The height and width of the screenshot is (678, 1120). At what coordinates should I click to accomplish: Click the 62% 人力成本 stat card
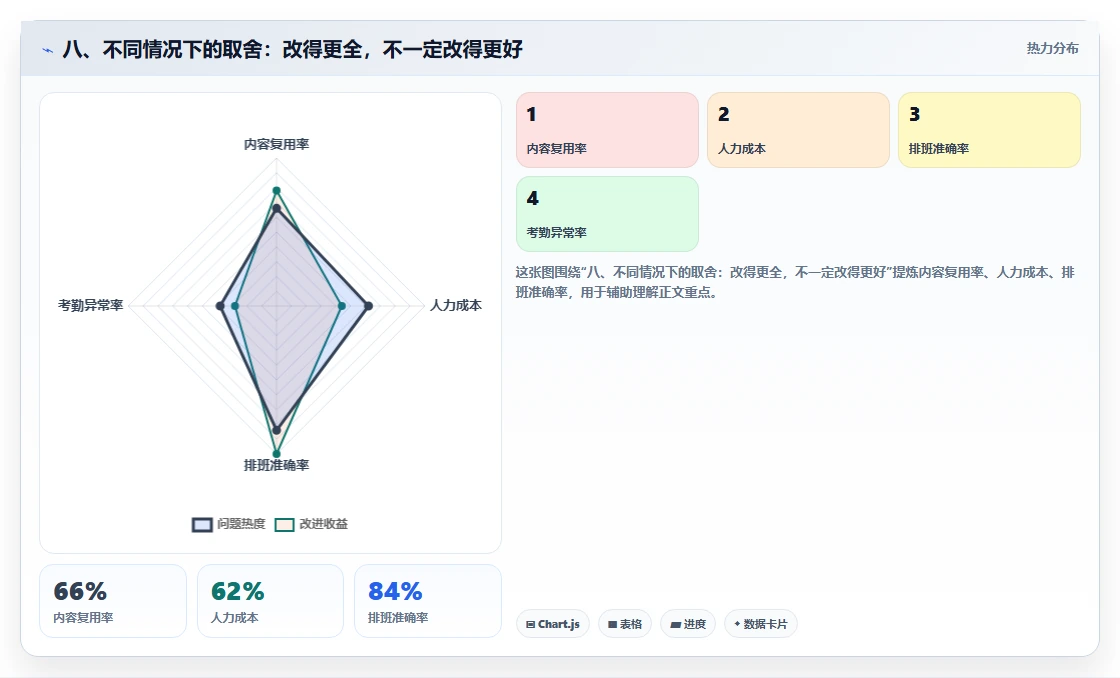[x=270, y=601]
